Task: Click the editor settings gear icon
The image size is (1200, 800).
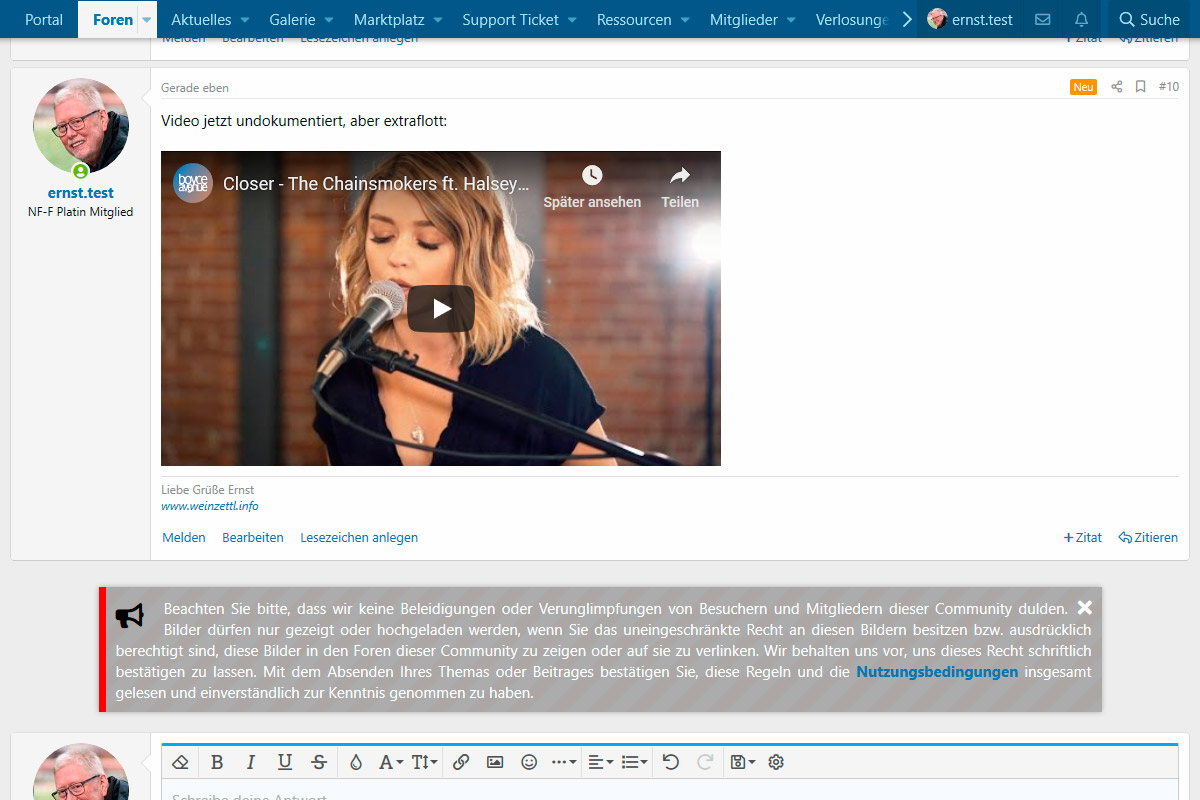Action: (776, 762)
